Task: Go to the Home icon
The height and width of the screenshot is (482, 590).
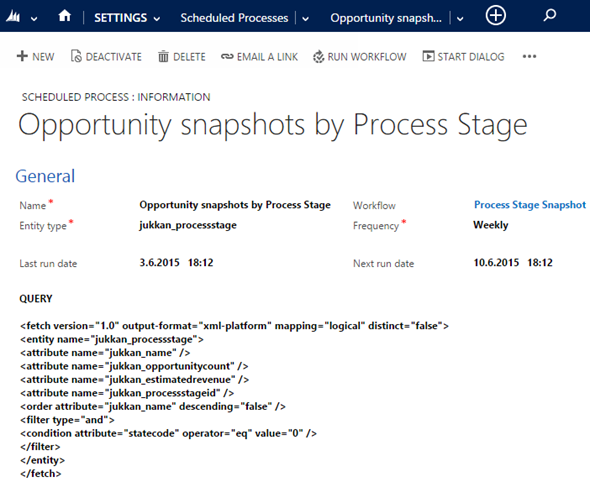Action: tap(65, 16)
